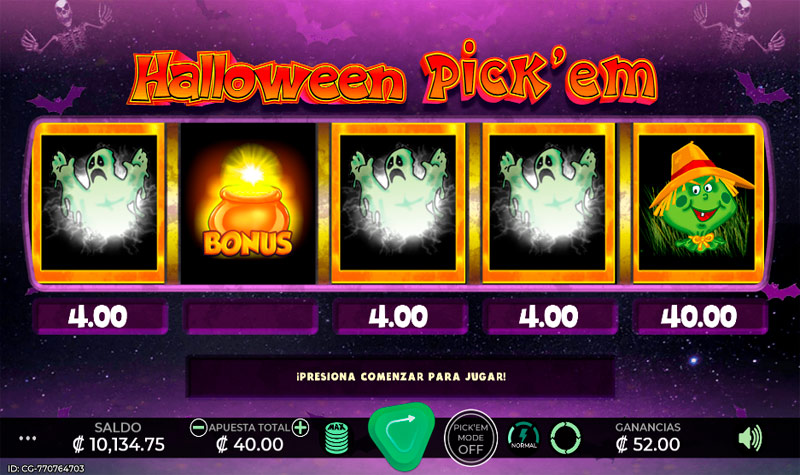Image resolution: width=800 pixels, height=475 pixels.
Task: Switch the Normal speed lightning toggle
Action: tap(523, 437)
